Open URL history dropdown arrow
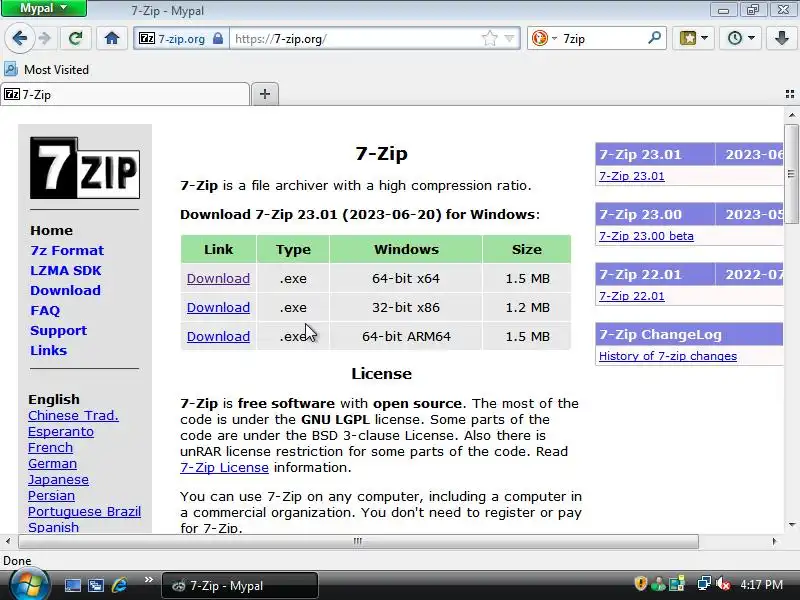Viewport: 800px width, 600px height. [x=509, y=38]
